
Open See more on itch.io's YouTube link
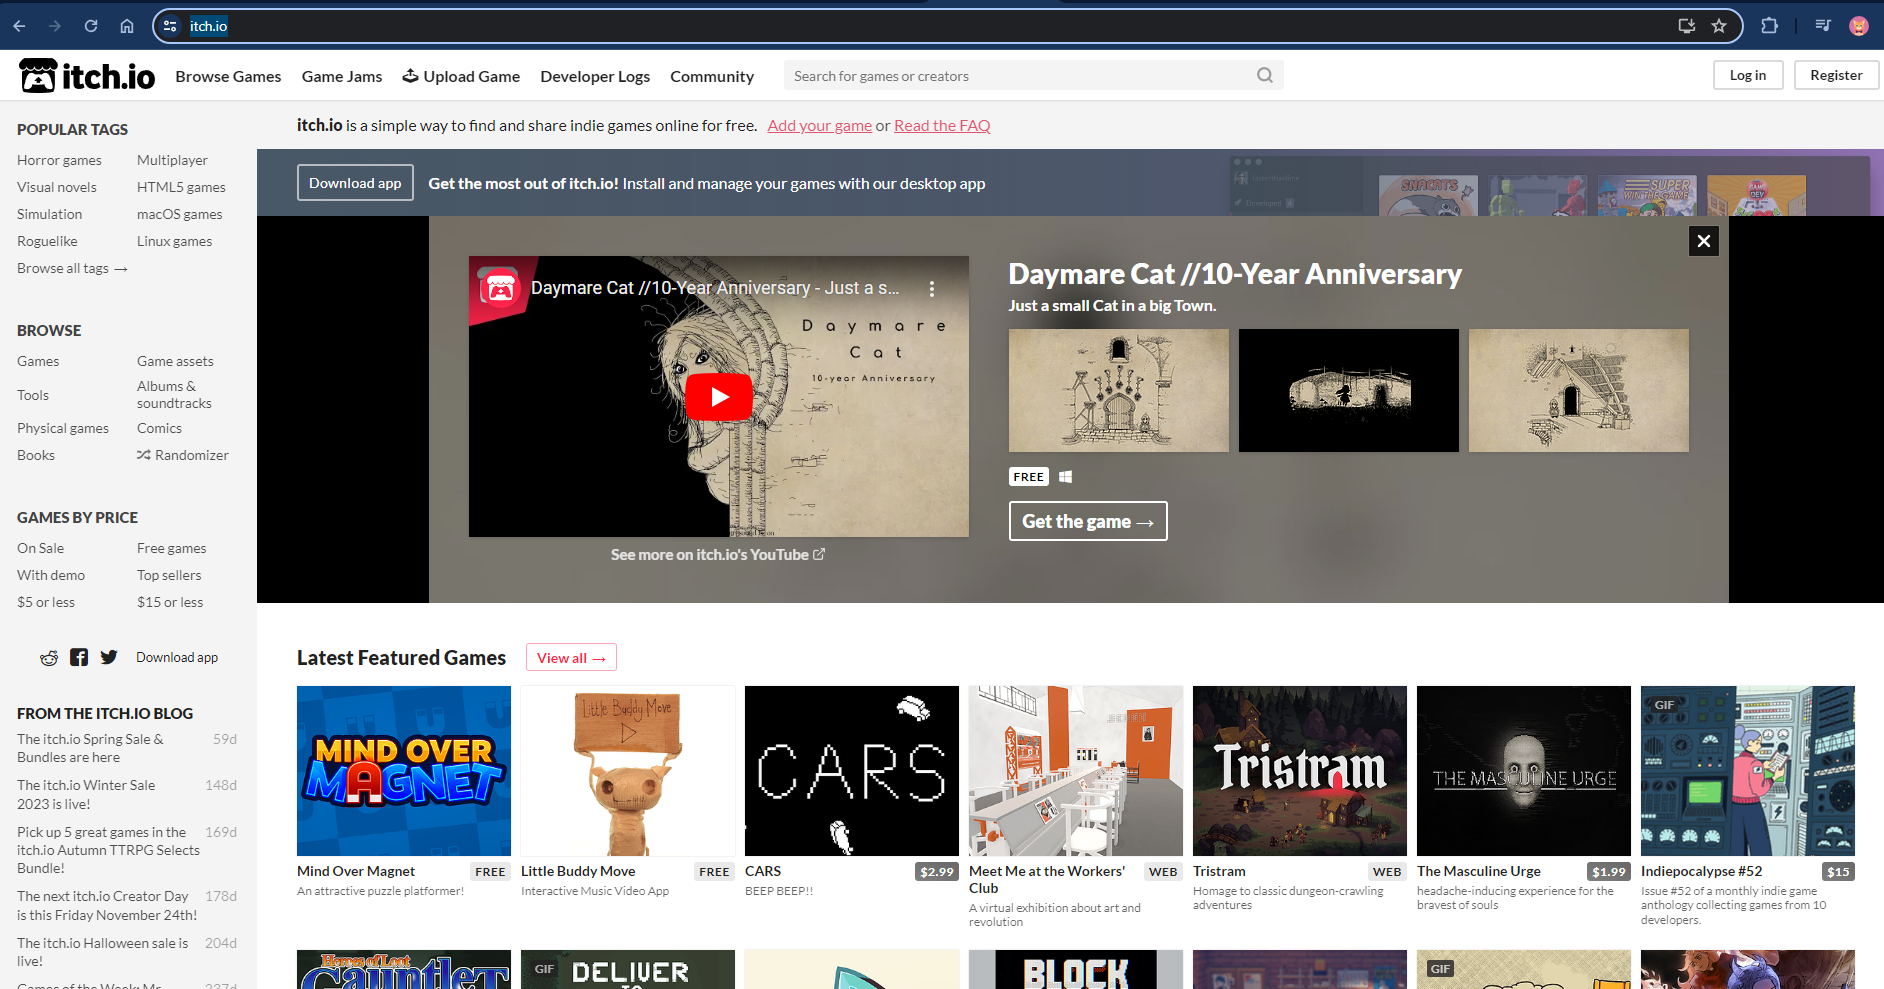tap(718, 555)
